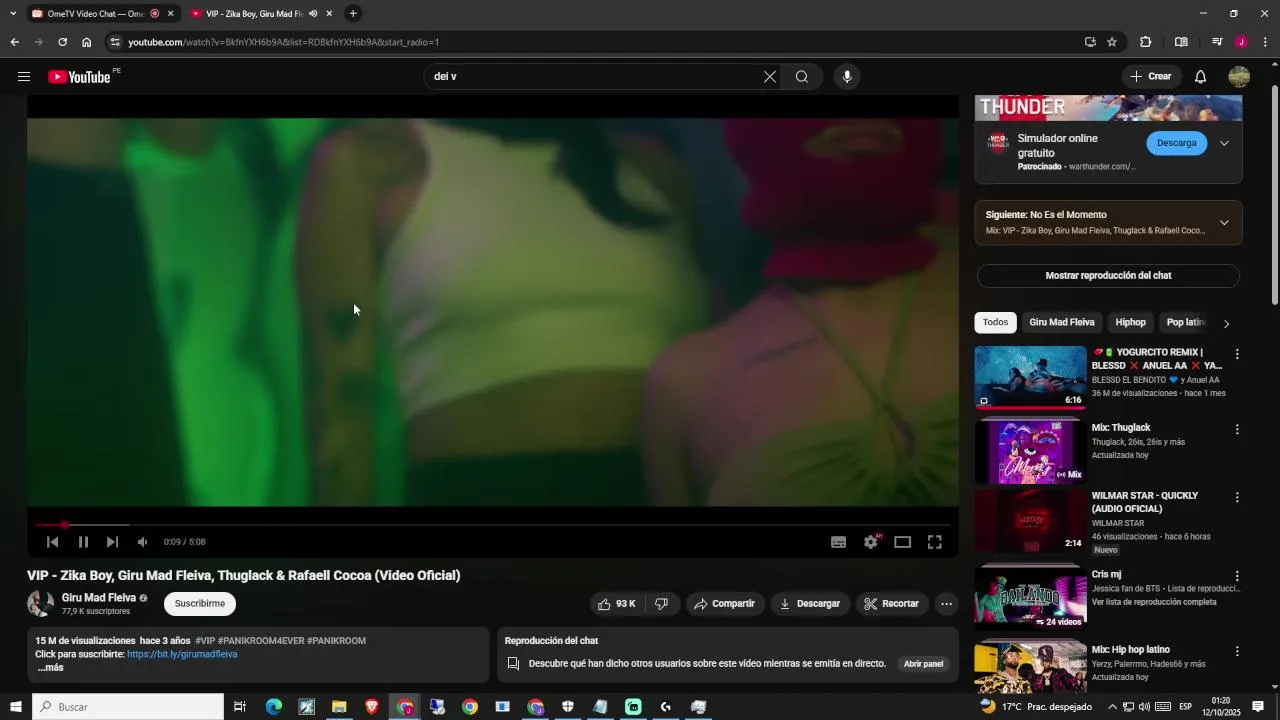Seek in the video progress bar
Screen dimensions: 1280x720
click(x=492, y=525)
